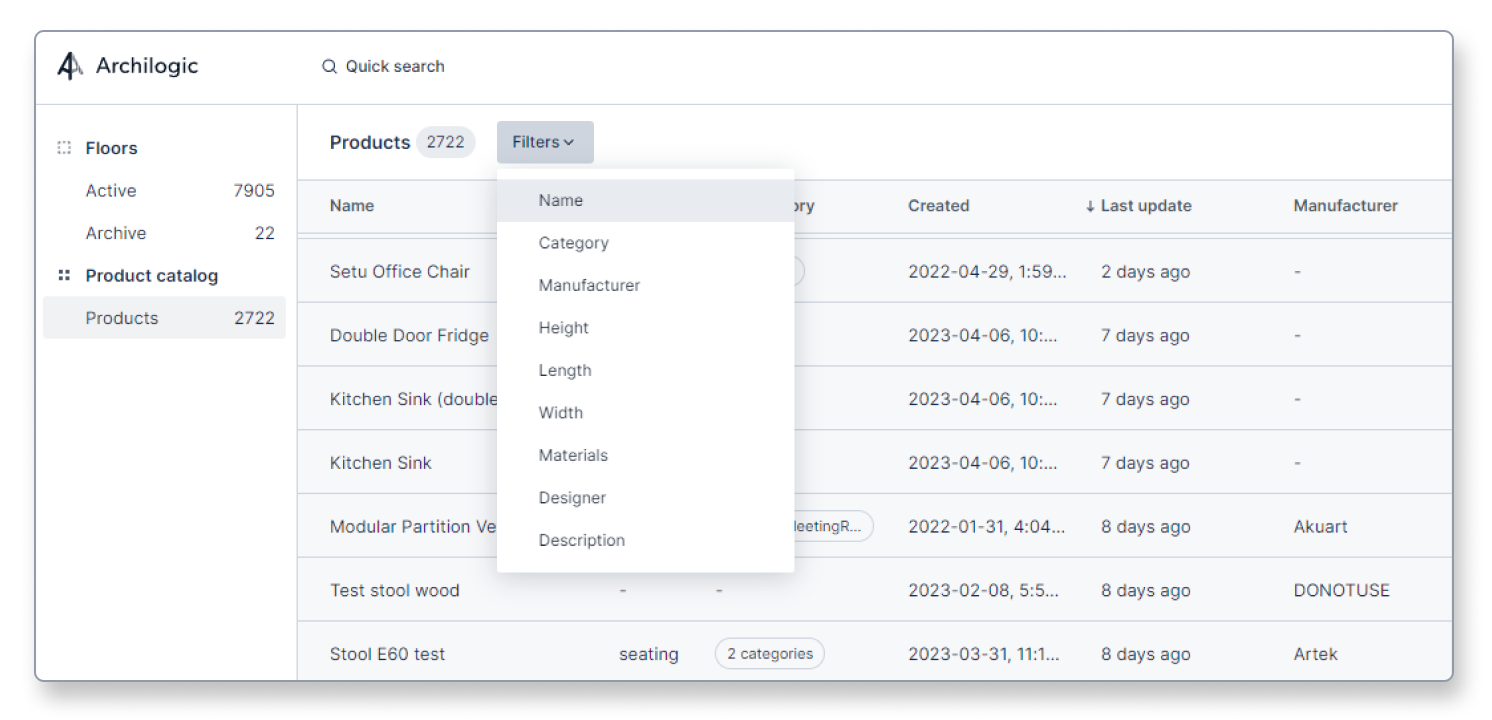
Task: Select Width filter option
Action: 646,413
